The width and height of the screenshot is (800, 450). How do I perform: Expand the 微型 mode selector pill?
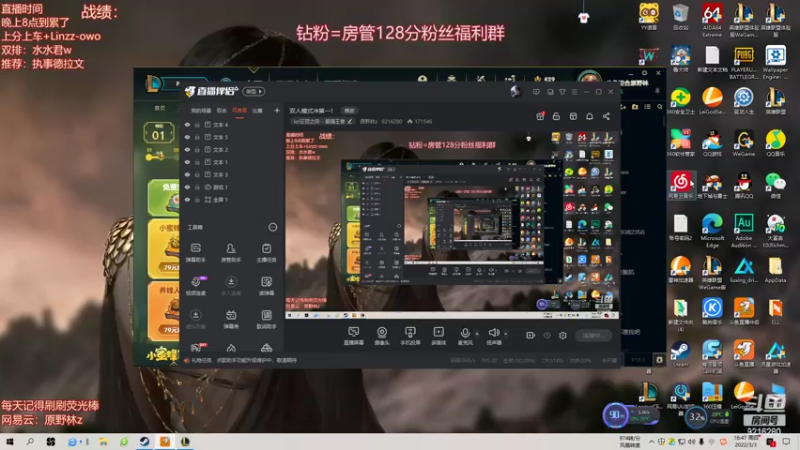(254, 91)
